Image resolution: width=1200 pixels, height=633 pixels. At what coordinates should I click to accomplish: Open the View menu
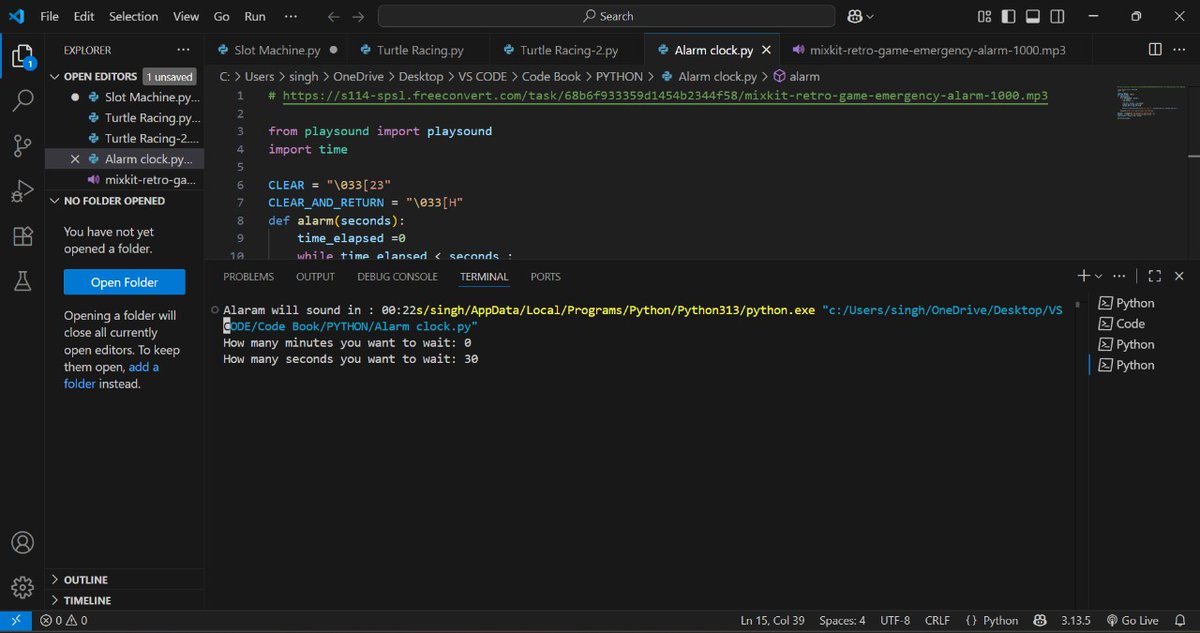click(x=186, y=16)
